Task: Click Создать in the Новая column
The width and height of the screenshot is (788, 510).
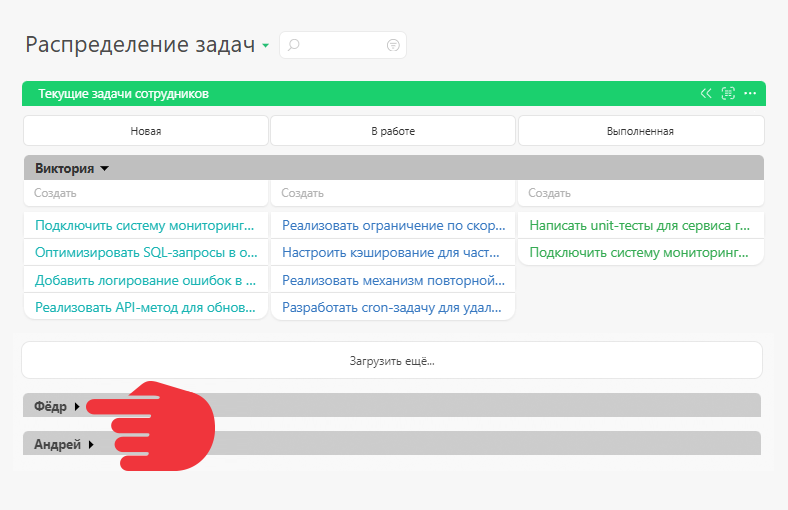Action: [146, 193]
